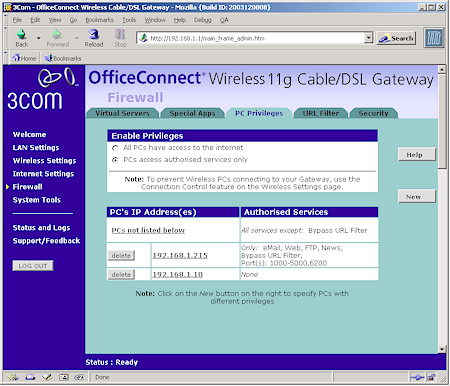Click the page scrollbar up arrow
This screenshot has width=450, height=386.
(x=442, y=70)
